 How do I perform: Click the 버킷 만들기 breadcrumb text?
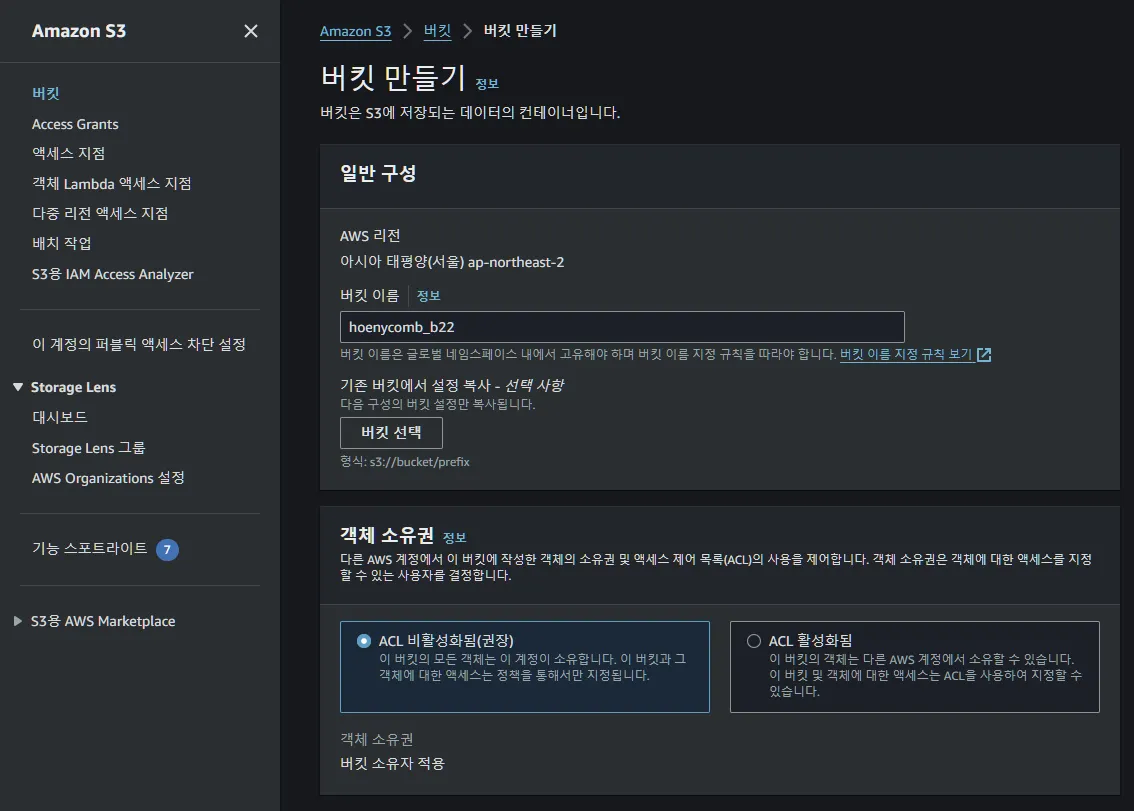point(520,31)
